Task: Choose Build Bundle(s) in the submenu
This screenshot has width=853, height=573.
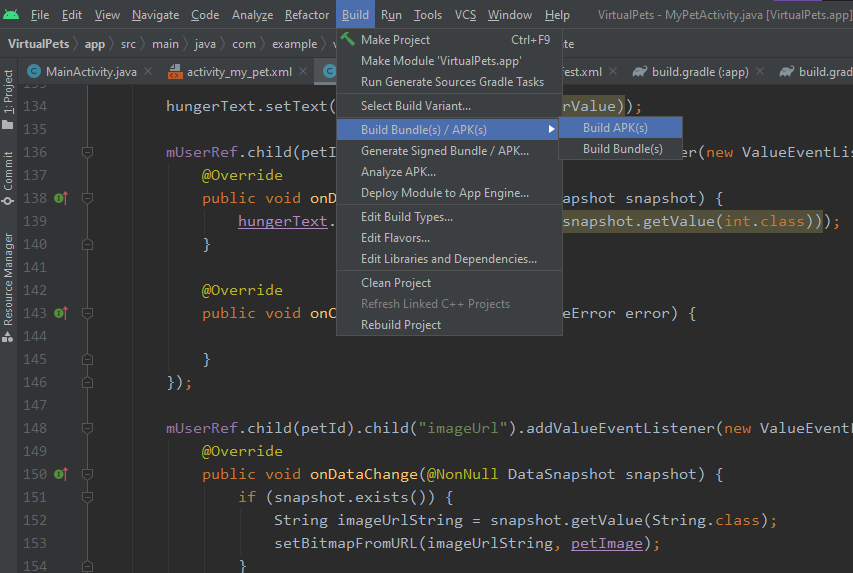Action: click(622, 149)
